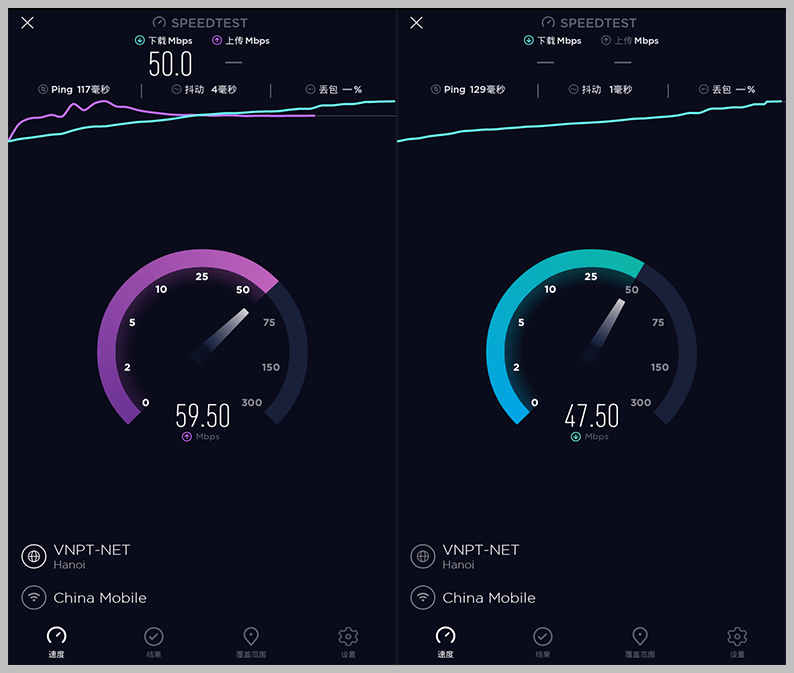Open 设置 gear icon in left panel
This screenshot has width=794, height=673.
348,640
